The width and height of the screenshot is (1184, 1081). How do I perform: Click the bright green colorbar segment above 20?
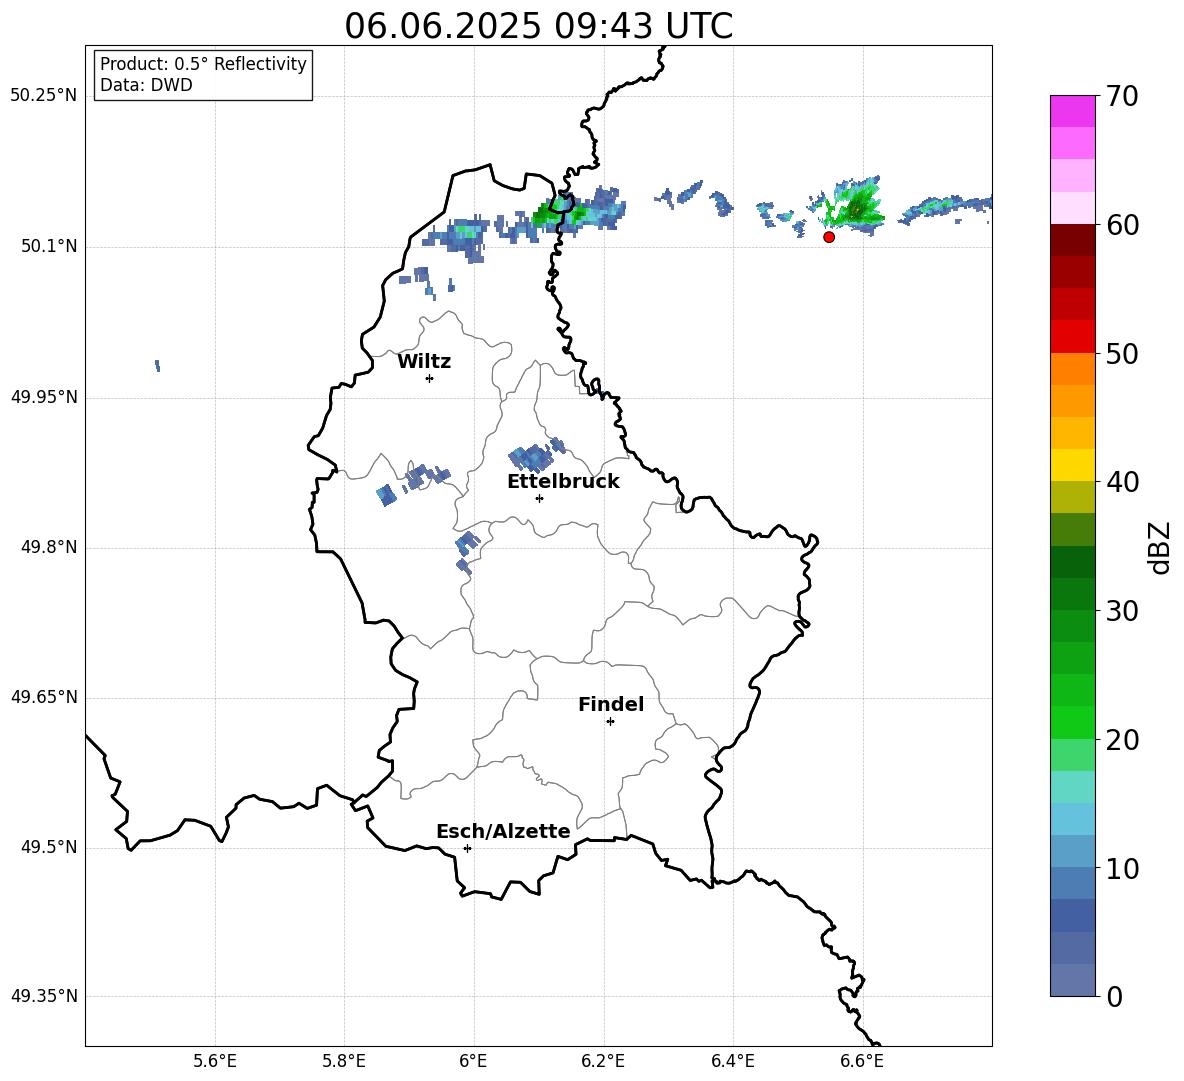click(x=1072, y=722)
